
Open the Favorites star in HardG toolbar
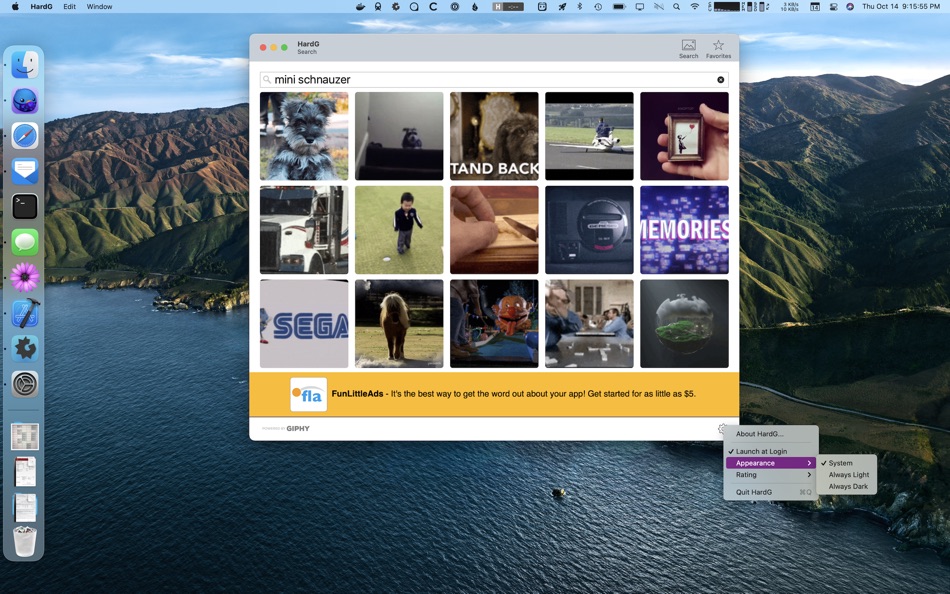[x=718, y=48]
